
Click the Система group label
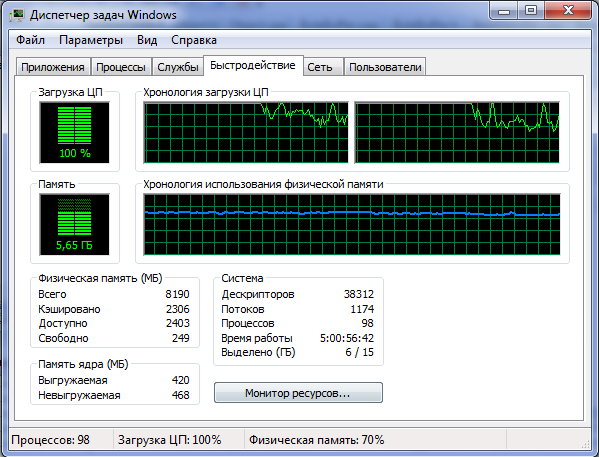242,278
